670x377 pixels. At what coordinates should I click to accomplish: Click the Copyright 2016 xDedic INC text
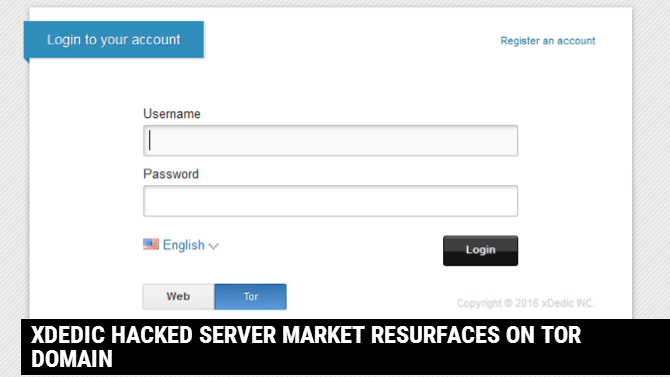coord(526,303)
